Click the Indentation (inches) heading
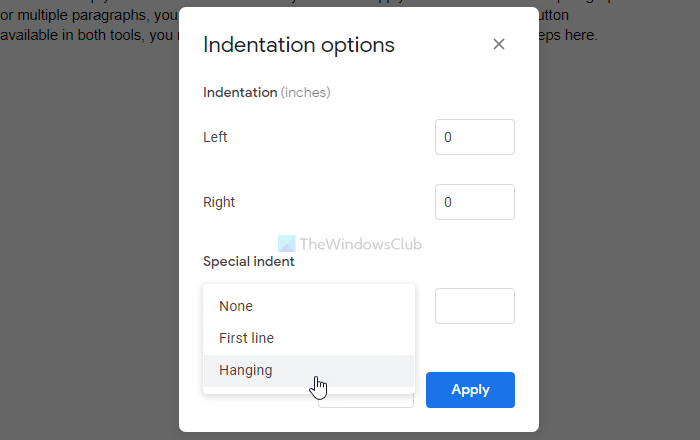 pyautogui.click(x=266, y=93)
